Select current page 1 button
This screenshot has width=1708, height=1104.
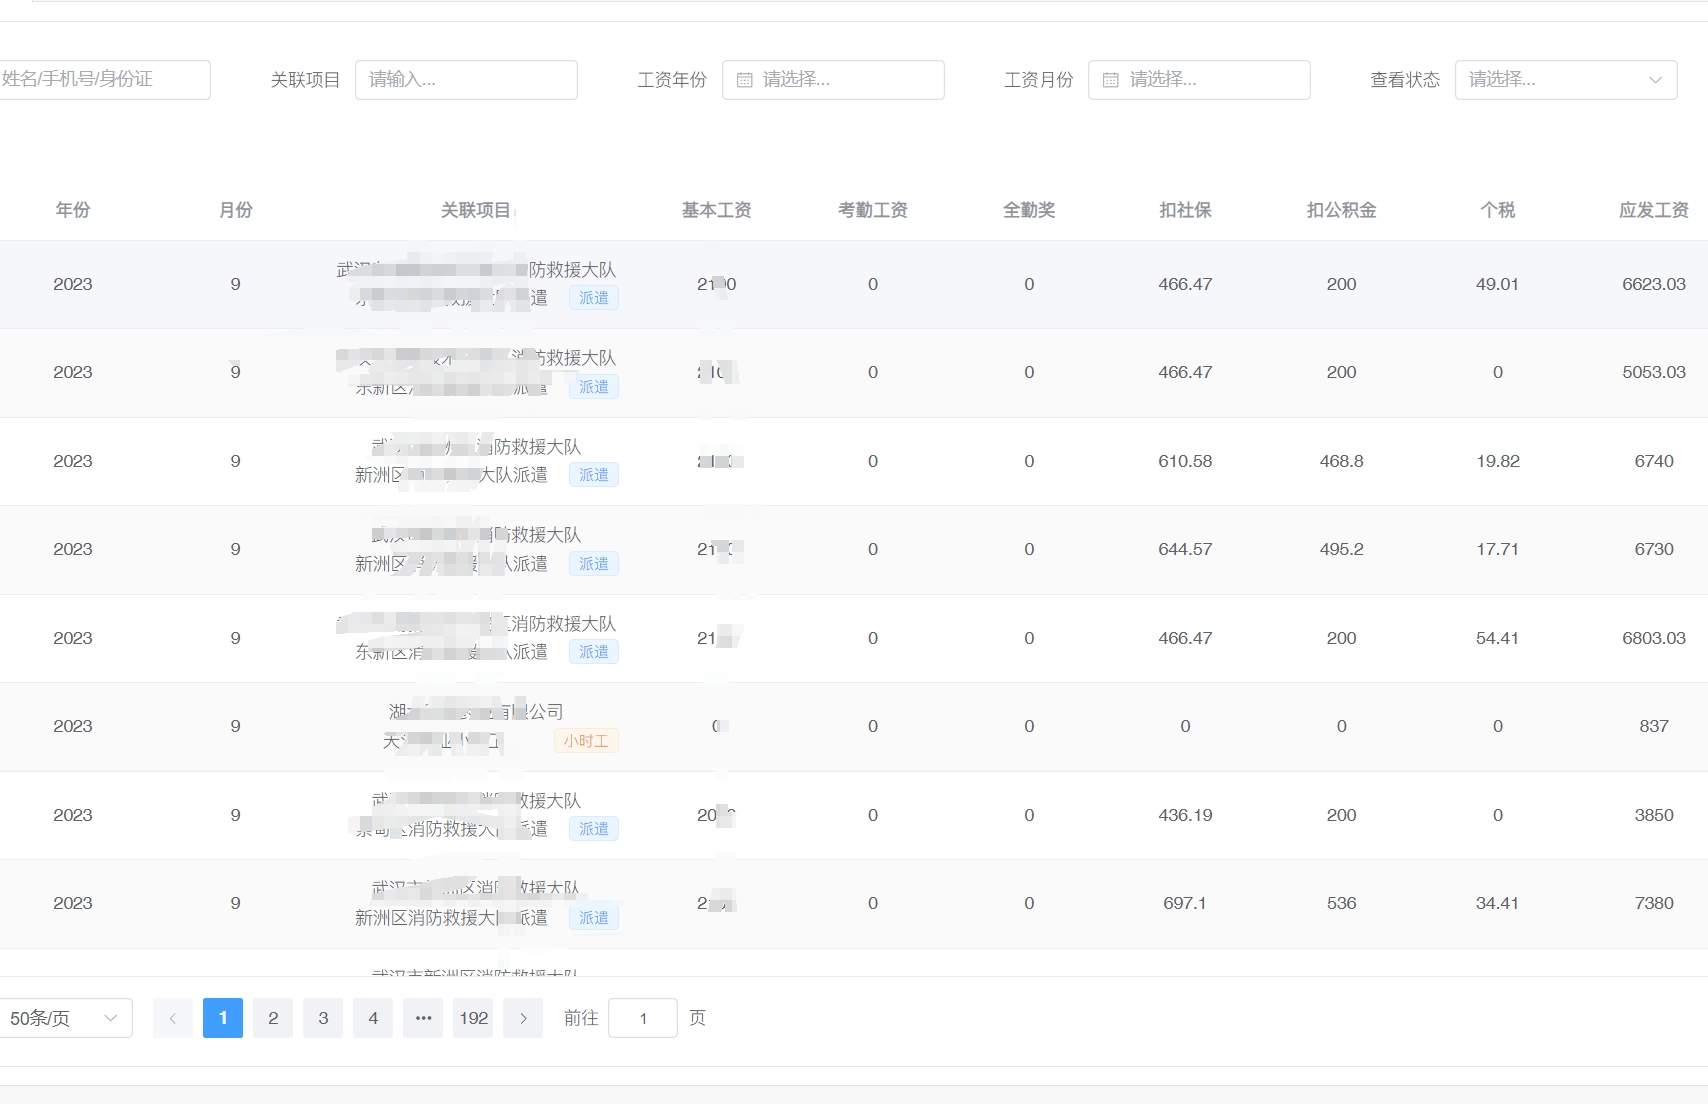(x=223, y=1018)
